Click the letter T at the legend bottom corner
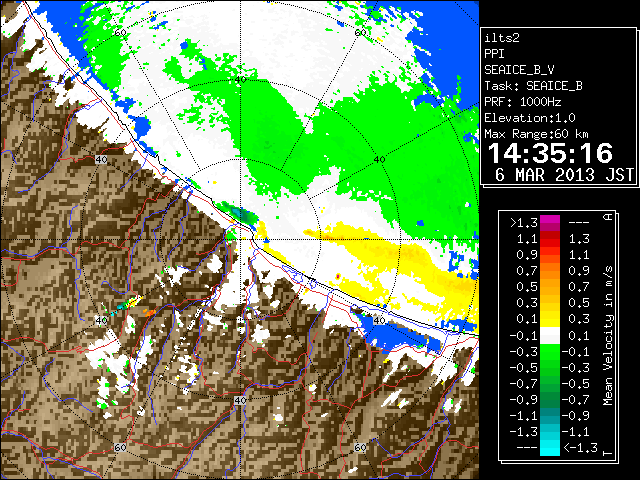Image resolution: width=640 pixels, height=480 pixels. pos(608,453)
